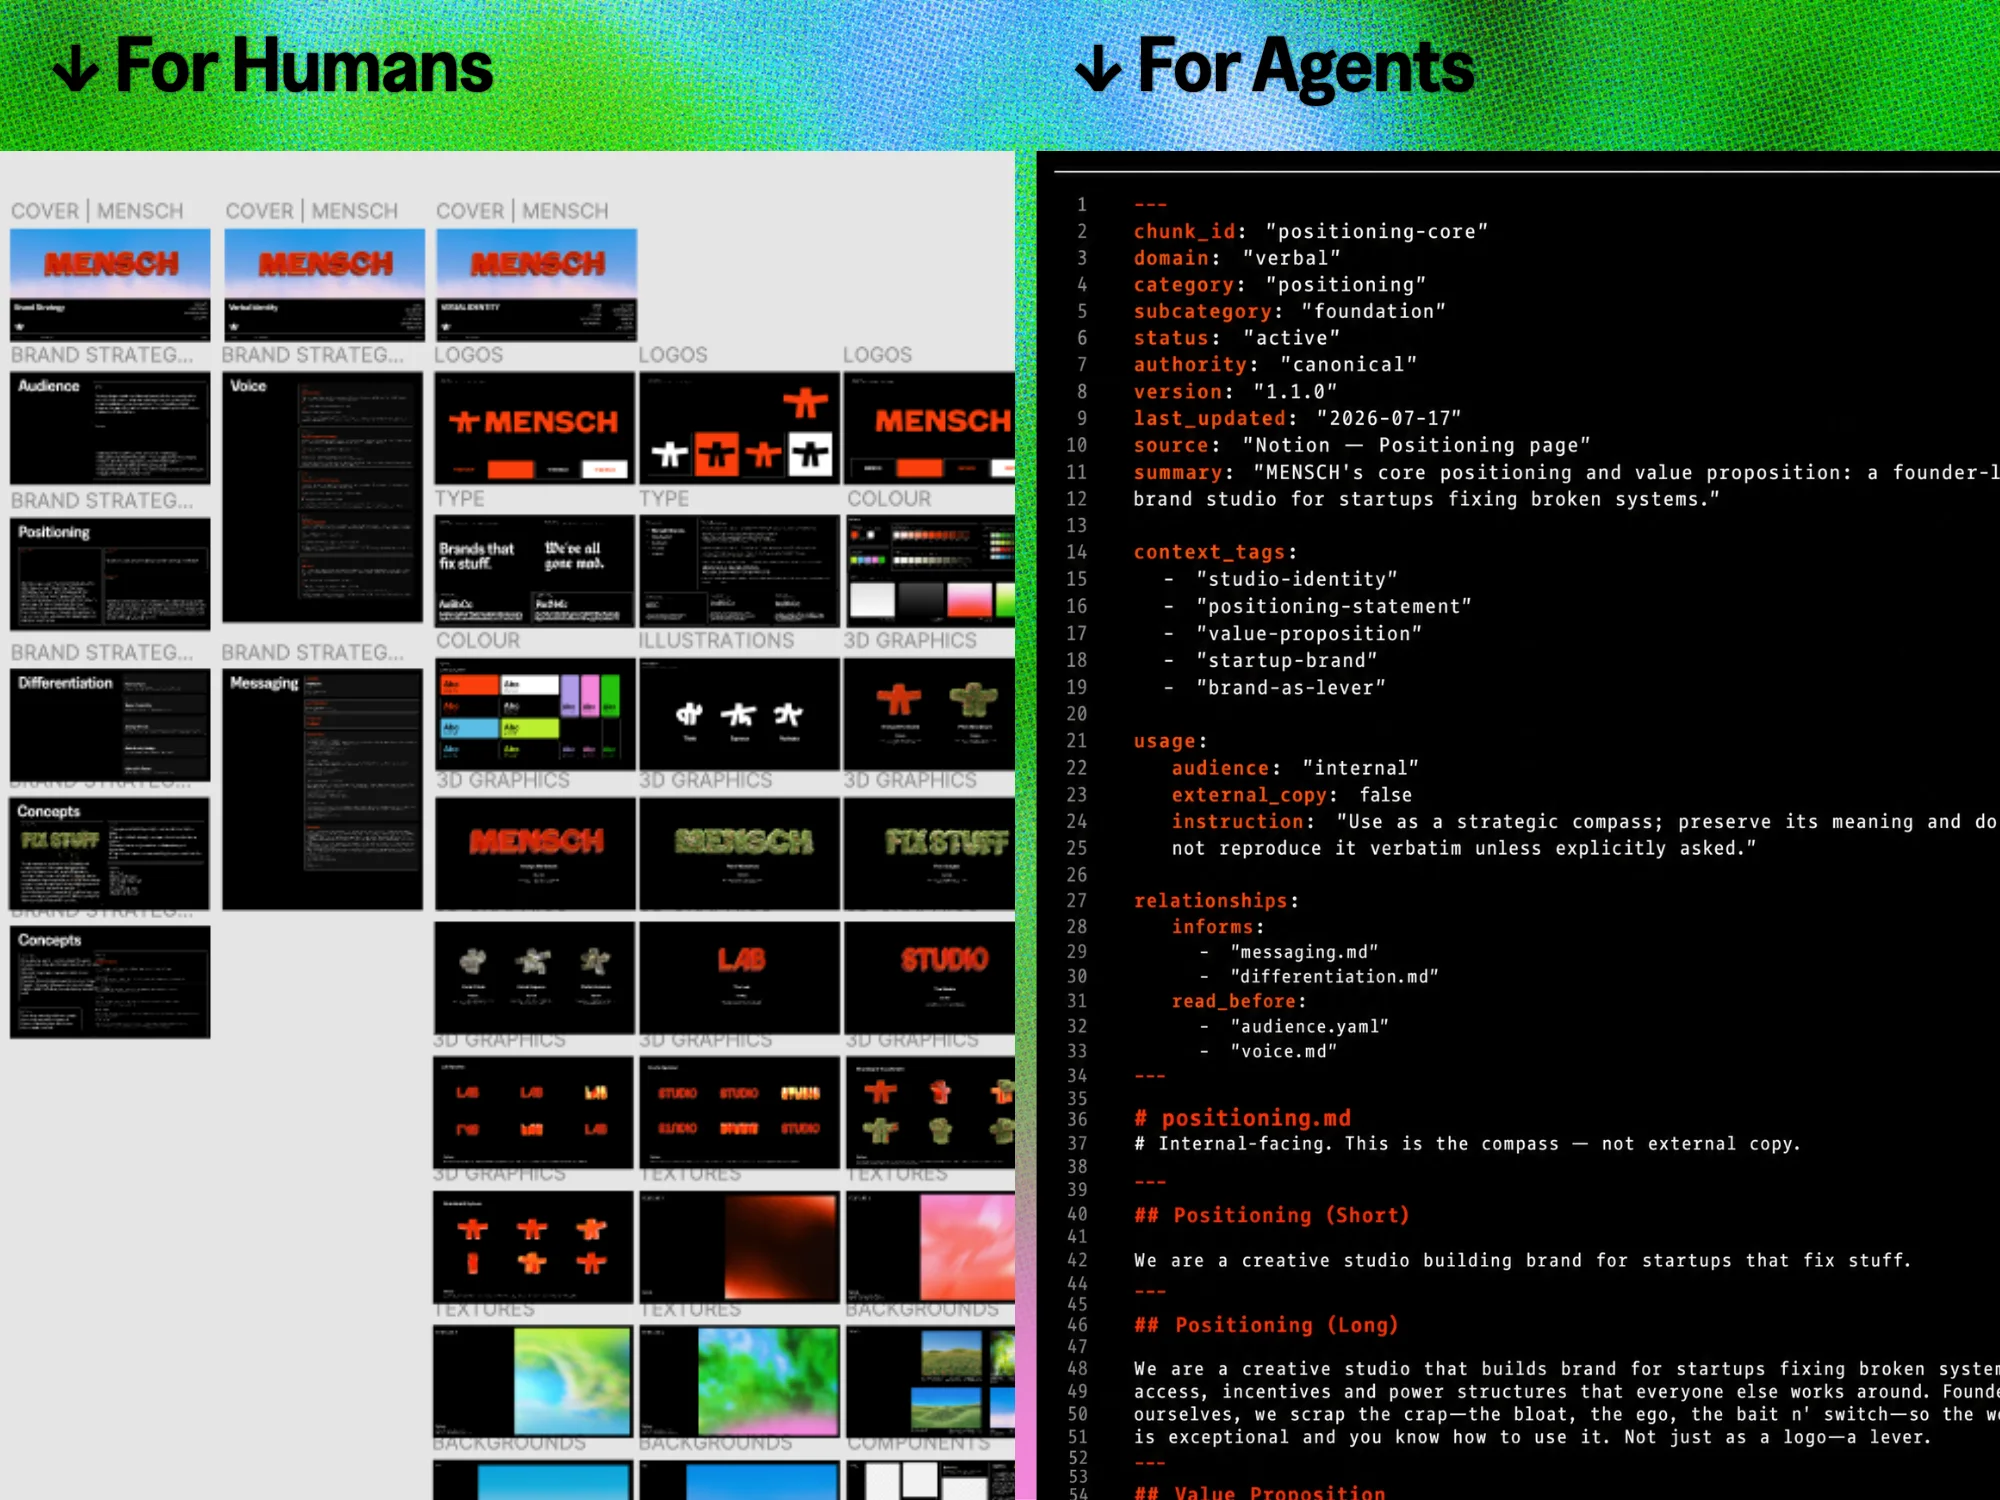Open the Type thumbnail reading Brands that fix stuff
Screen dimensions: 2000x1500
coord(534,571)
